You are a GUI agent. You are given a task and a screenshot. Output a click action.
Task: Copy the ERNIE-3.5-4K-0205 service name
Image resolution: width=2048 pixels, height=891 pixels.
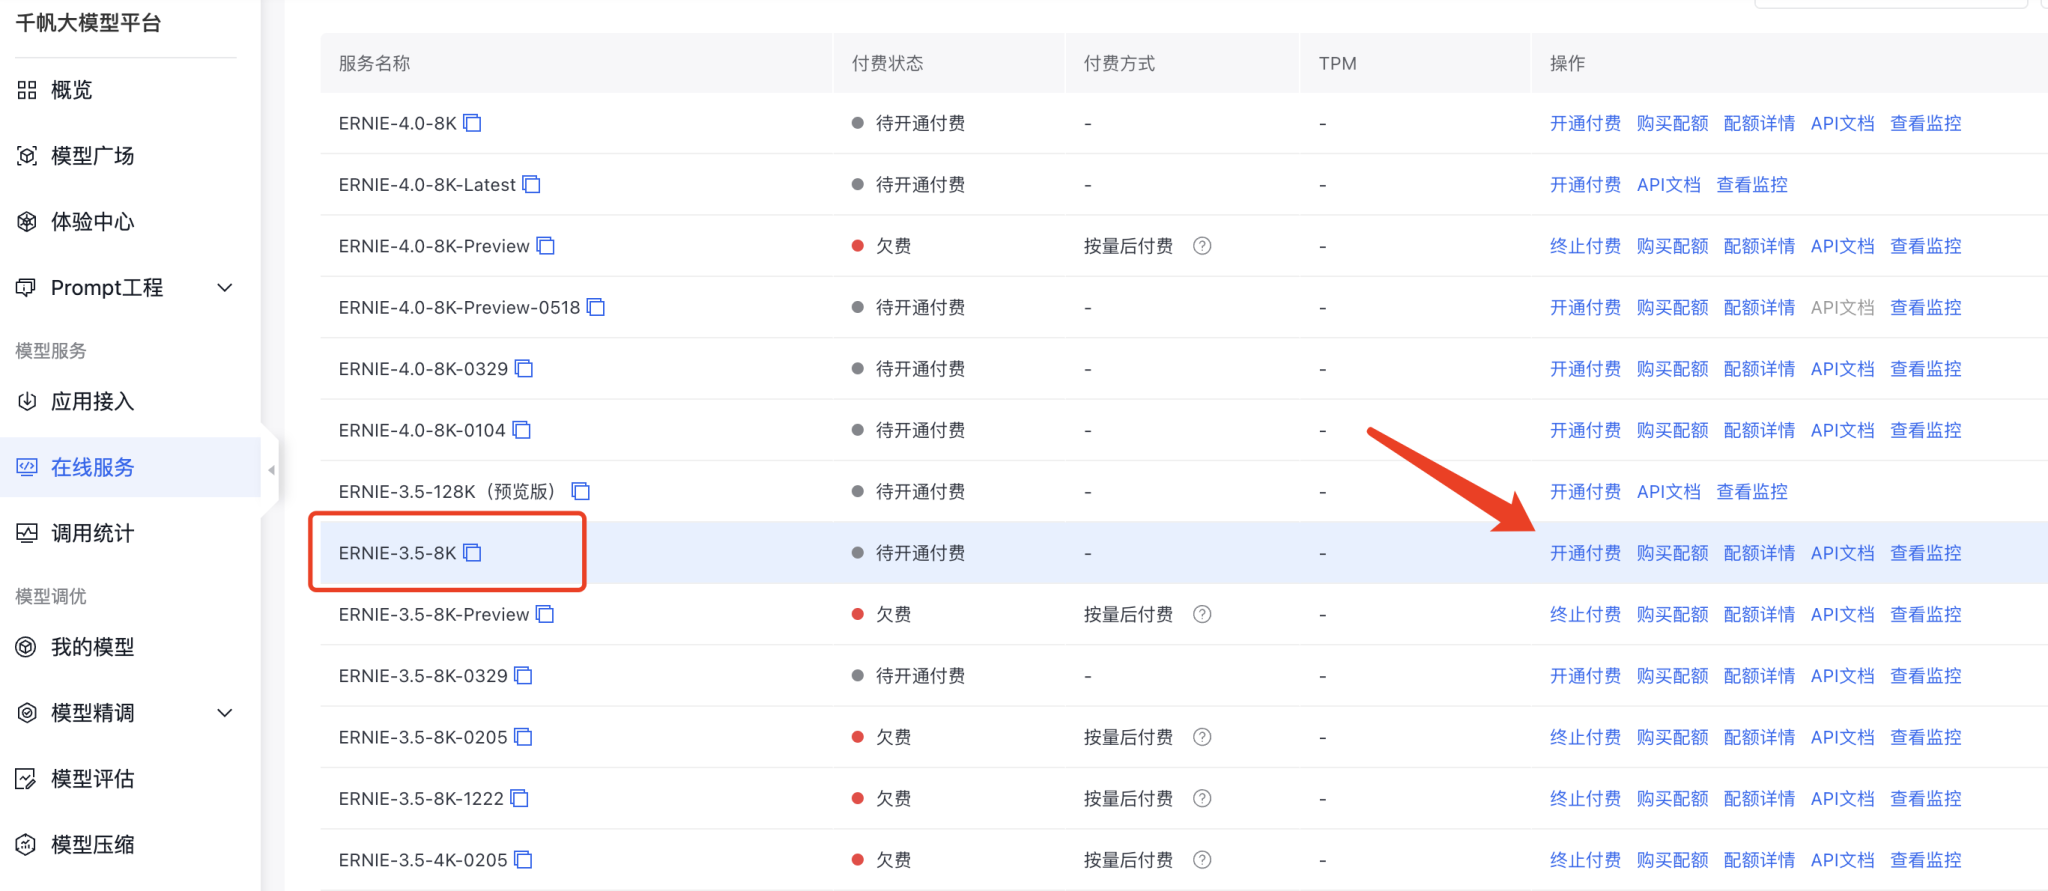tap(523, 860)
